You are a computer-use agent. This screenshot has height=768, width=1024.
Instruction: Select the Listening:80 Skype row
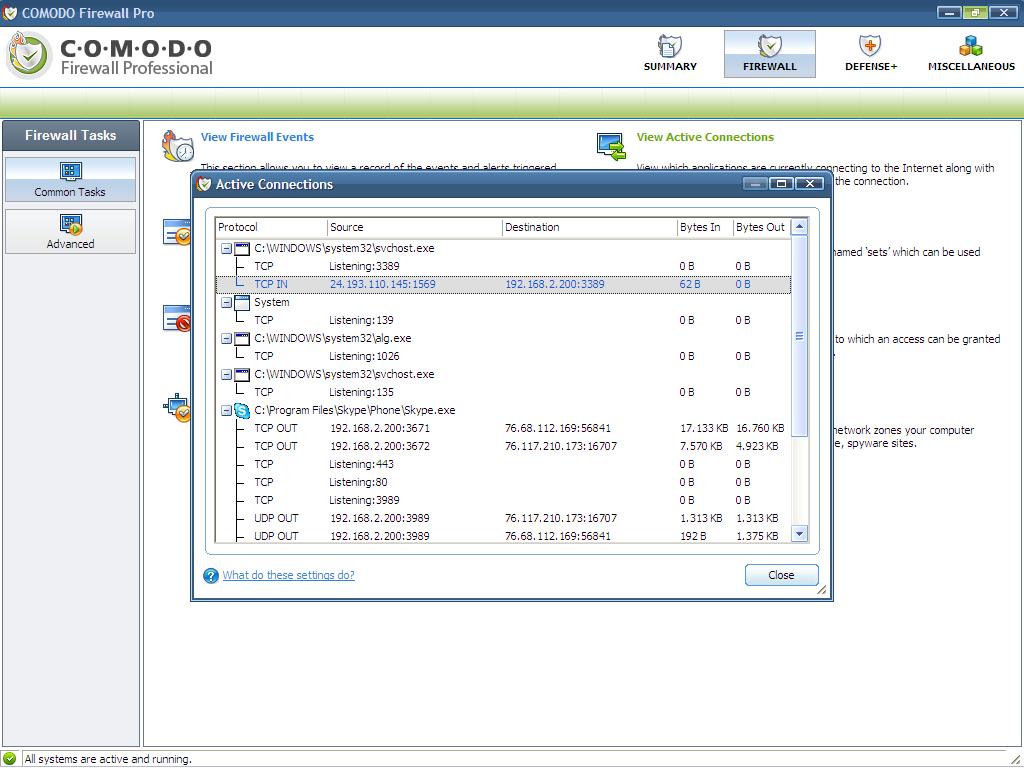pos(503,482)
